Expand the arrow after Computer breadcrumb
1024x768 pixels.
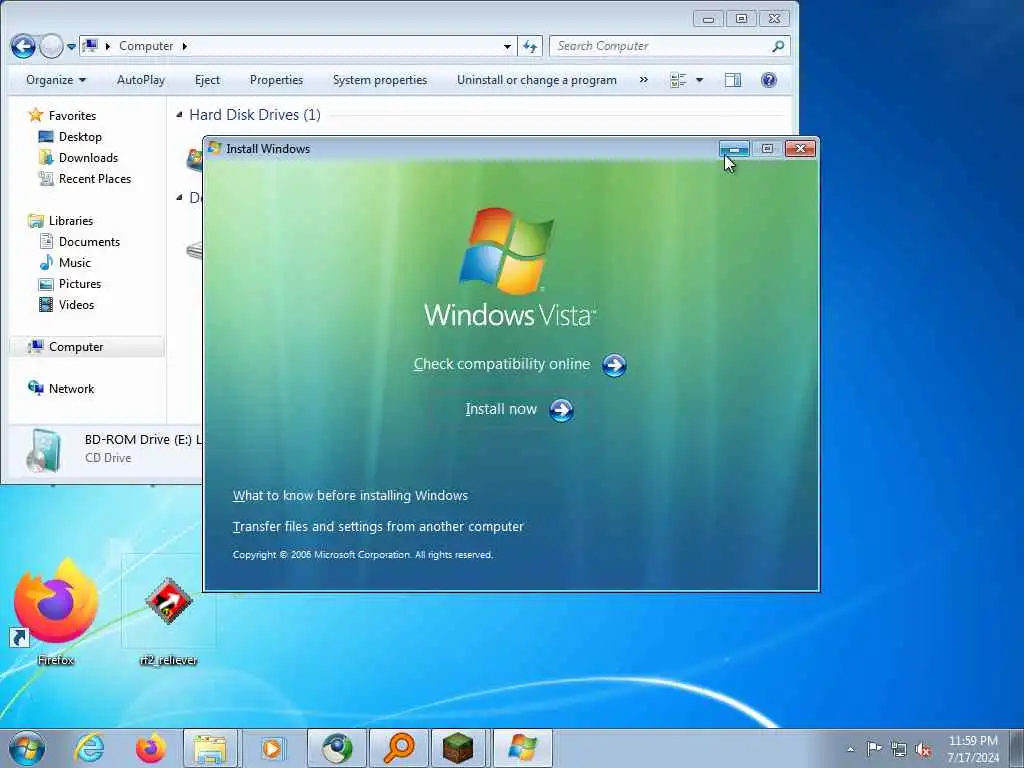tap(185, 46)
